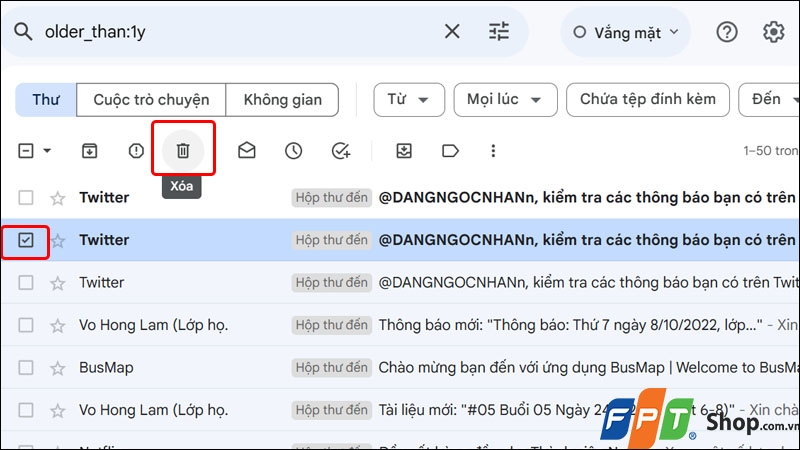Check the third Twitter email checkbox
This screenshot has height=450, width=800.
26,283
